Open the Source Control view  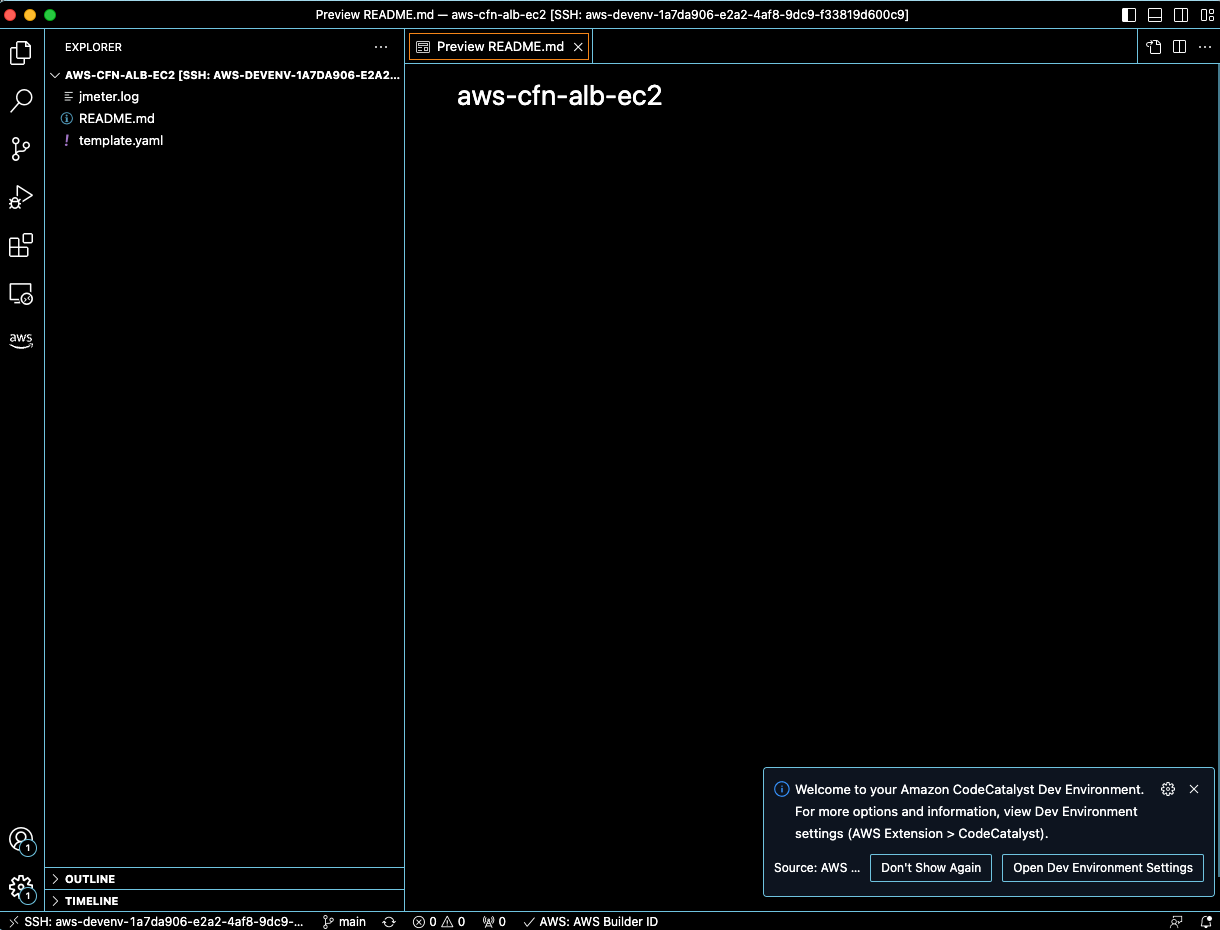21,149
